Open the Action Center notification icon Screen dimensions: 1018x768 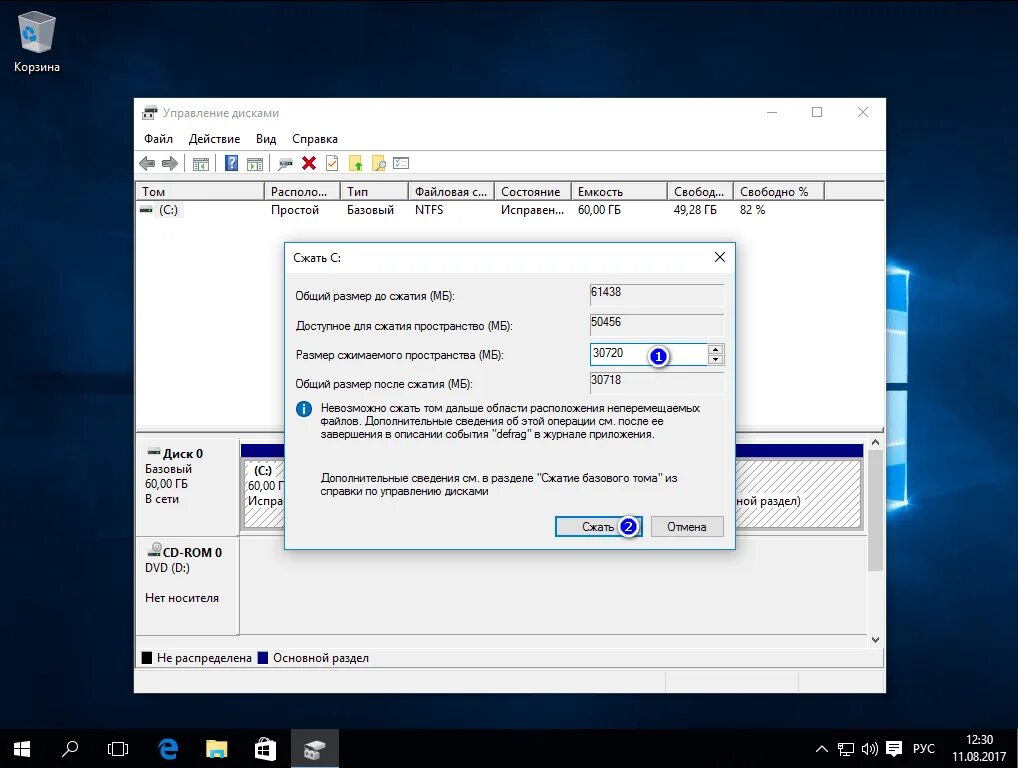894,749
